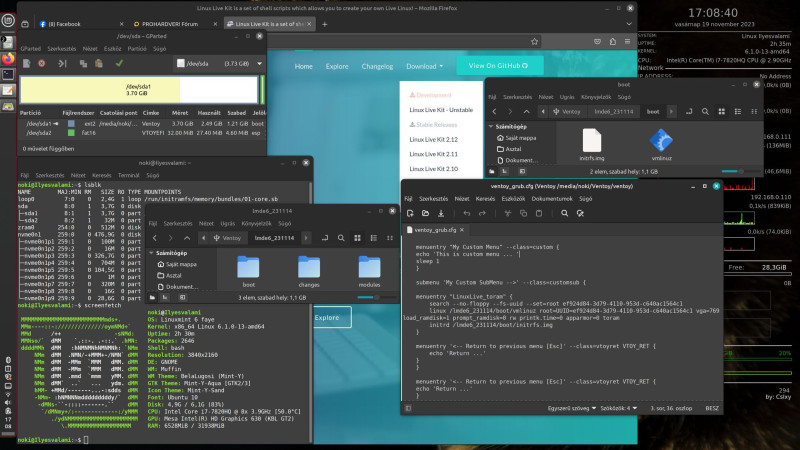Viewport: 800px width, 450px height.
Task: Click search icon in lmde6_231114 file manager
Action: pyautogui.click(x=341, y=238)
